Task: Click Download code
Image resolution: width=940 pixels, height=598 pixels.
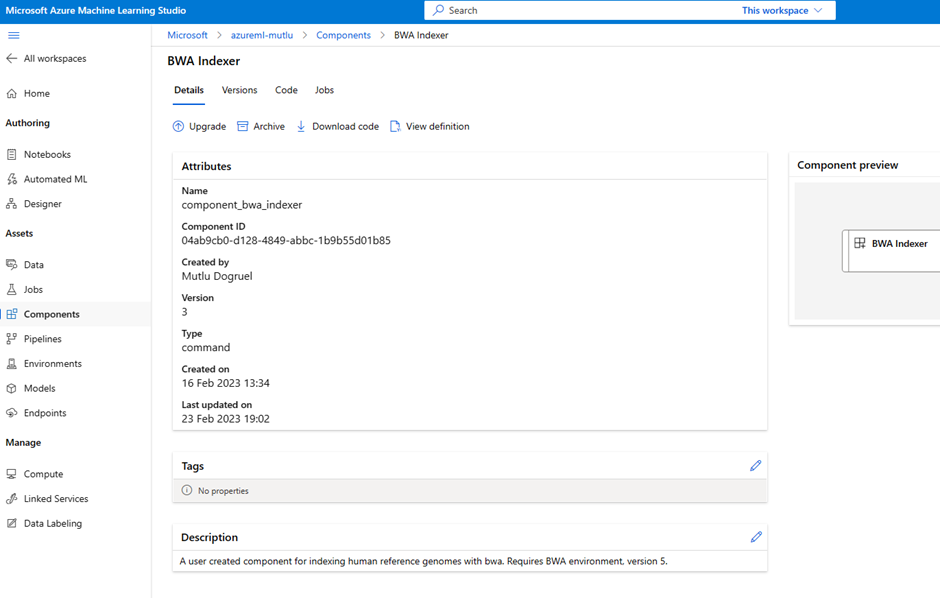Action: coord(338,126)
